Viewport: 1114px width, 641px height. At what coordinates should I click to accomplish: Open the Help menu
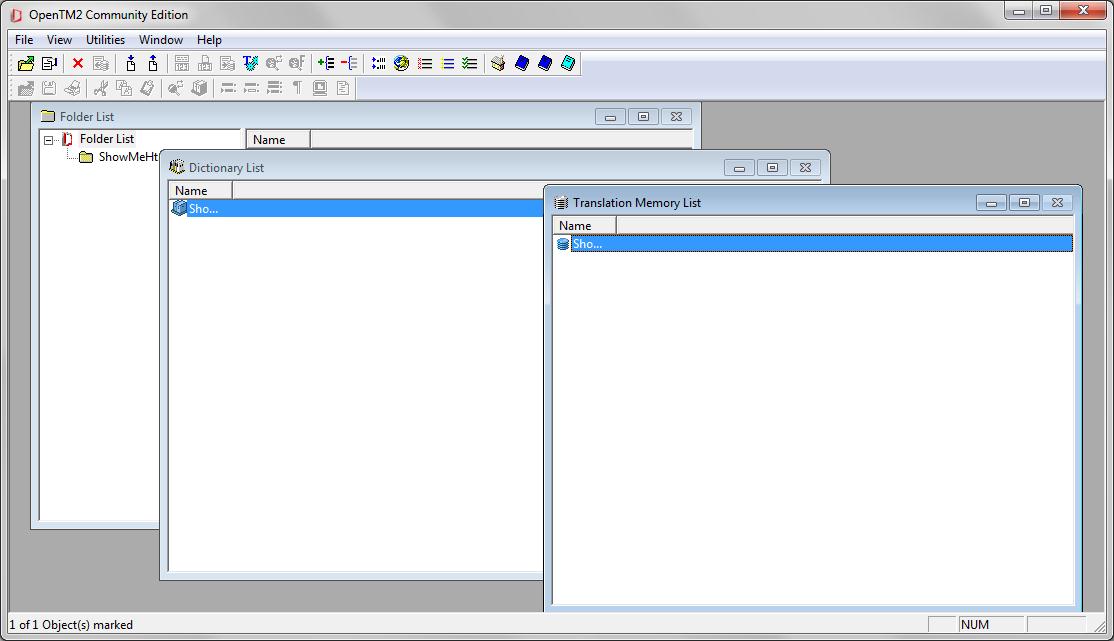(x=209, y=40)
